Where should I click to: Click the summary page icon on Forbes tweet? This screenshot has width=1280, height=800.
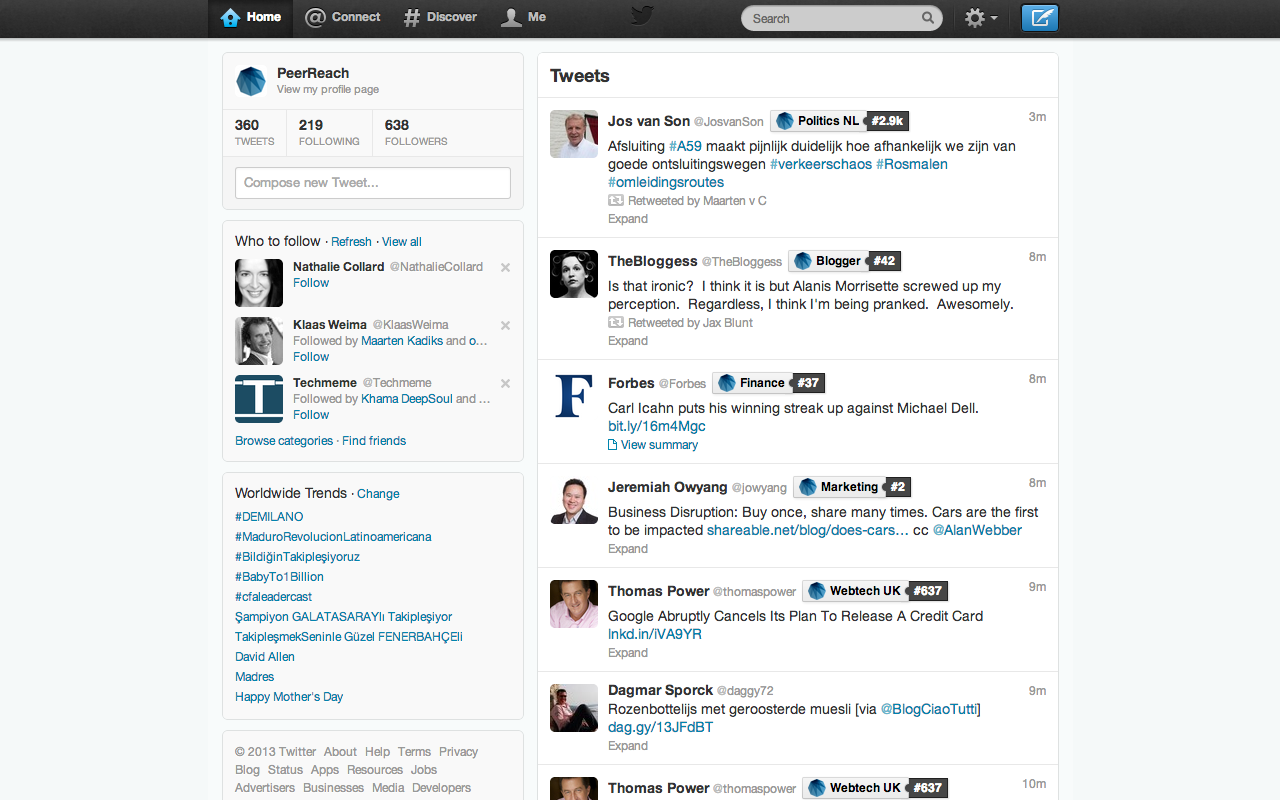(x=613, y=445)
